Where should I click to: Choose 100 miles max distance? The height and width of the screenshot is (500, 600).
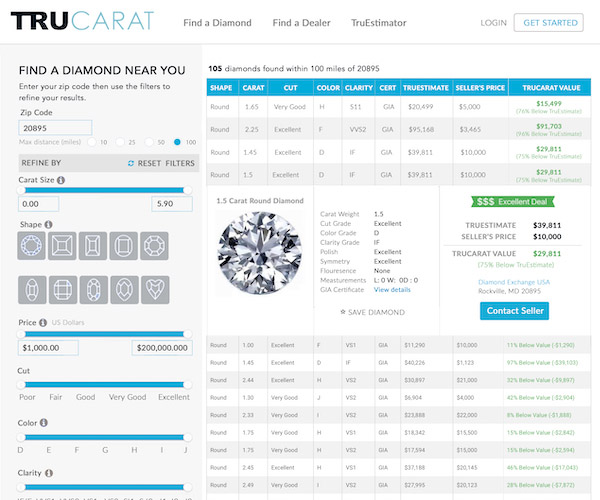(x=177, y=142)
